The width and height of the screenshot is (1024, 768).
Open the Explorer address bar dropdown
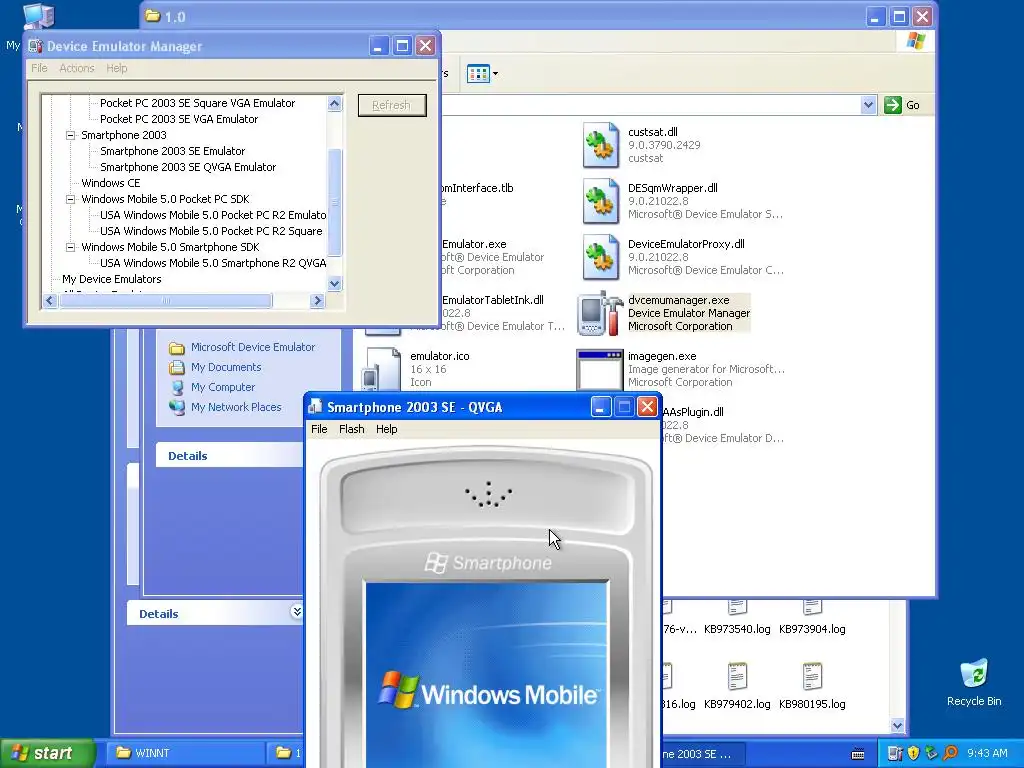tap(868, 104)
